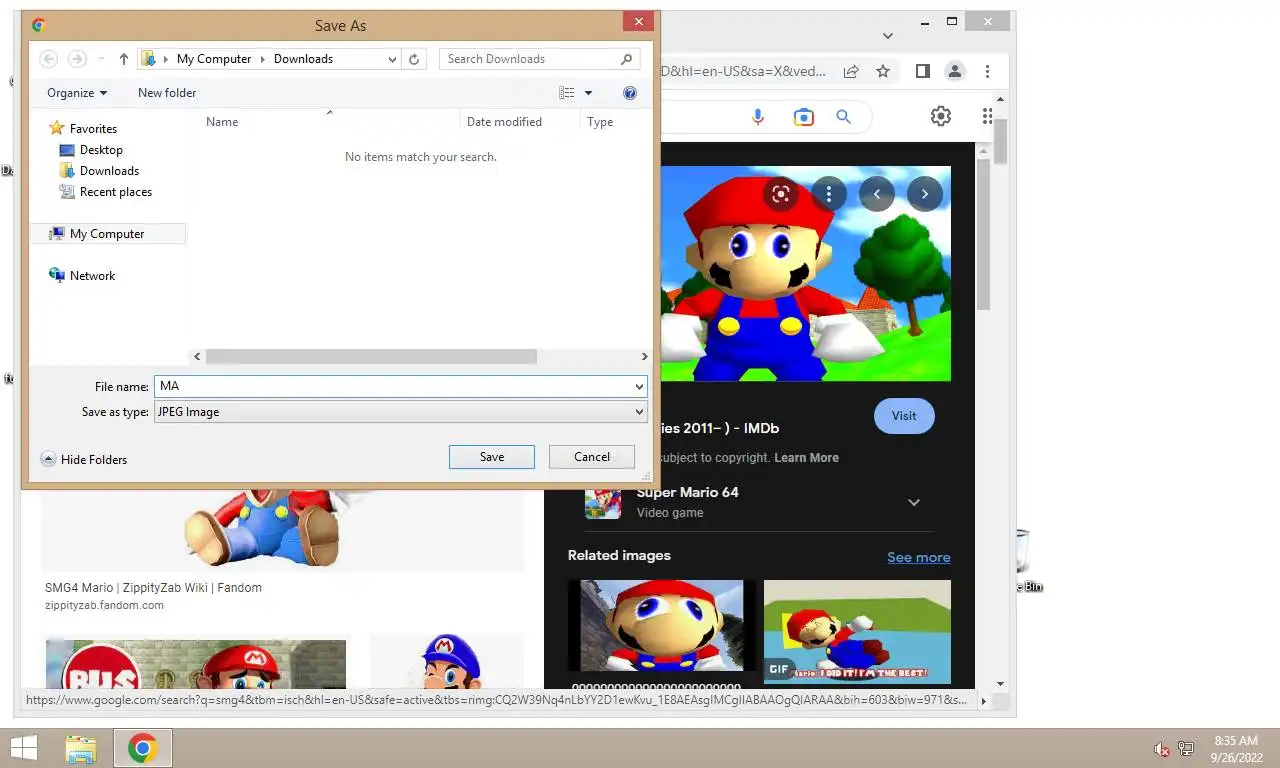This screenshot has width=1280, height=768.
Task: Search by voice microphone icon
Action: click(x=758, y=117)
